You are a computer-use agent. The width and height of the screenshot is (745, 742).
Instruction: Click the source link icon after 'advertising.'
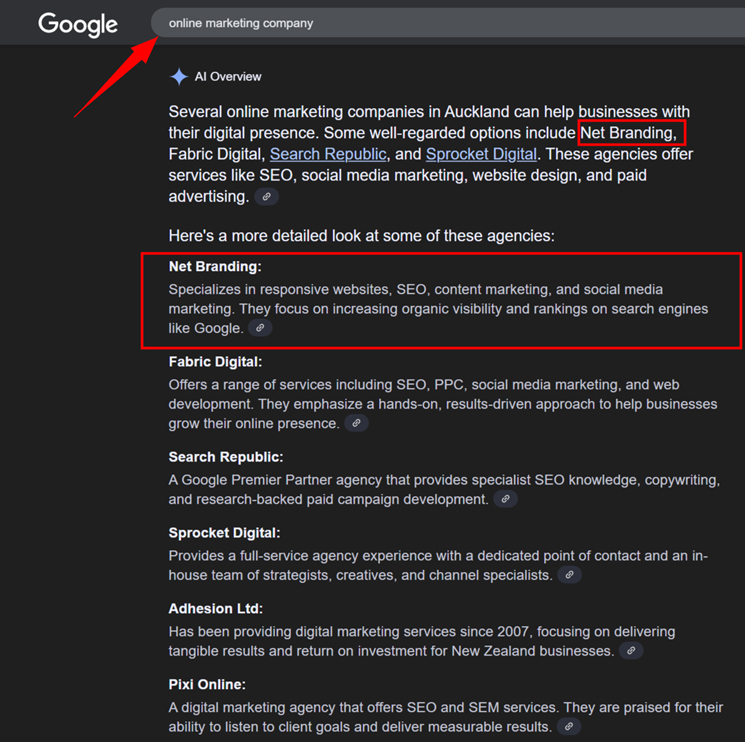pos(267,196)
